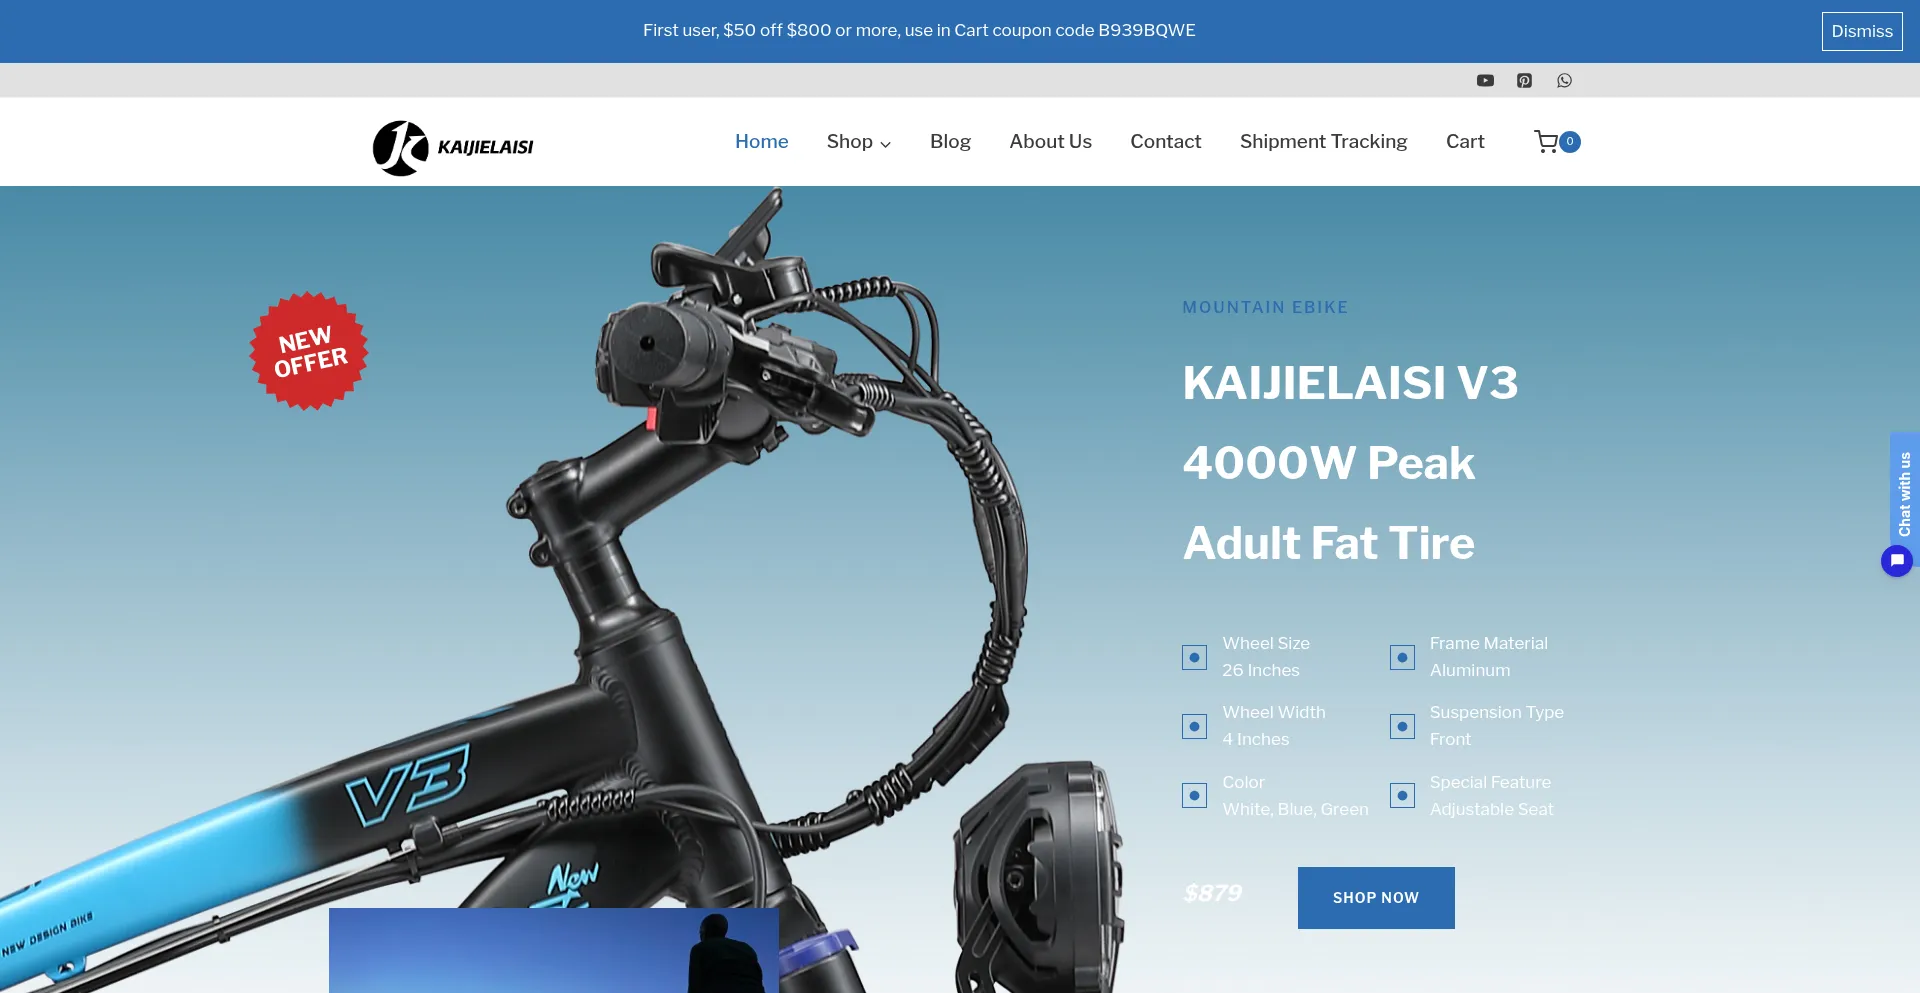Click the Wheel Size bullet icon
The image size is (1920, 993).
coord(1194,657)
